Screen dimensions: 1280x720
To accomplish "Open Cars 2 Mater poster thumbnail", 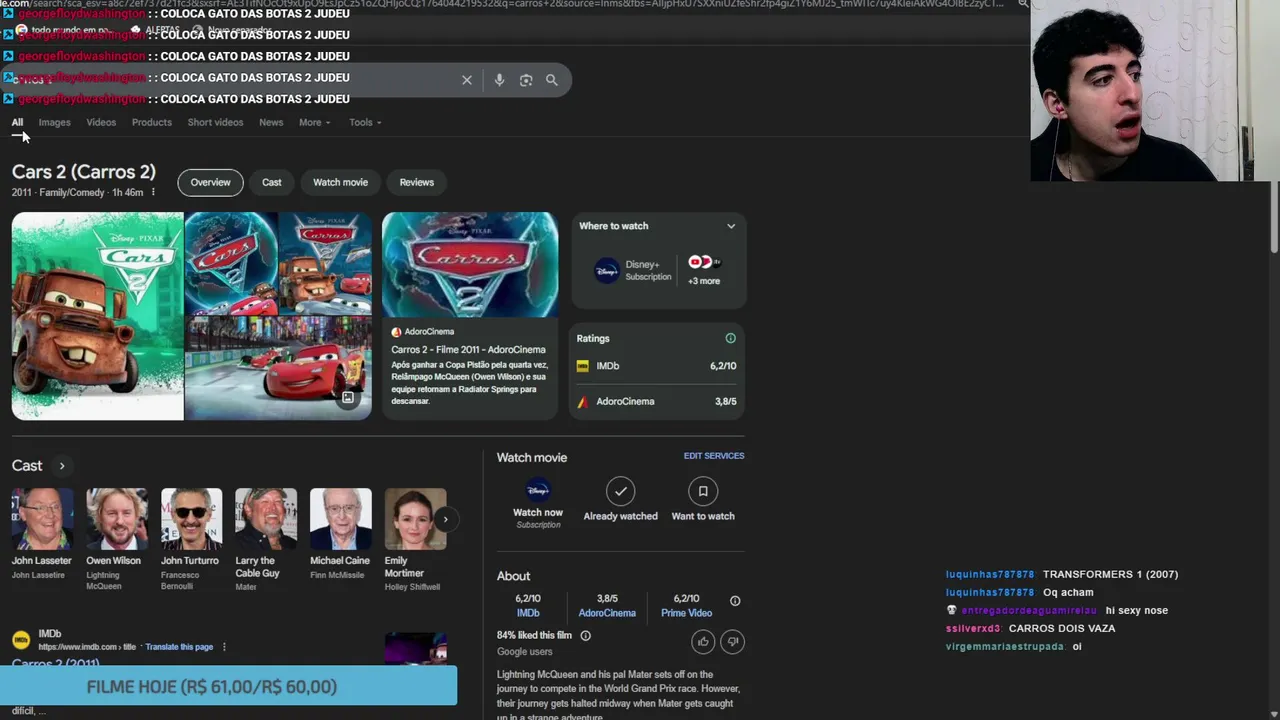I will click(x=98, y=316).
